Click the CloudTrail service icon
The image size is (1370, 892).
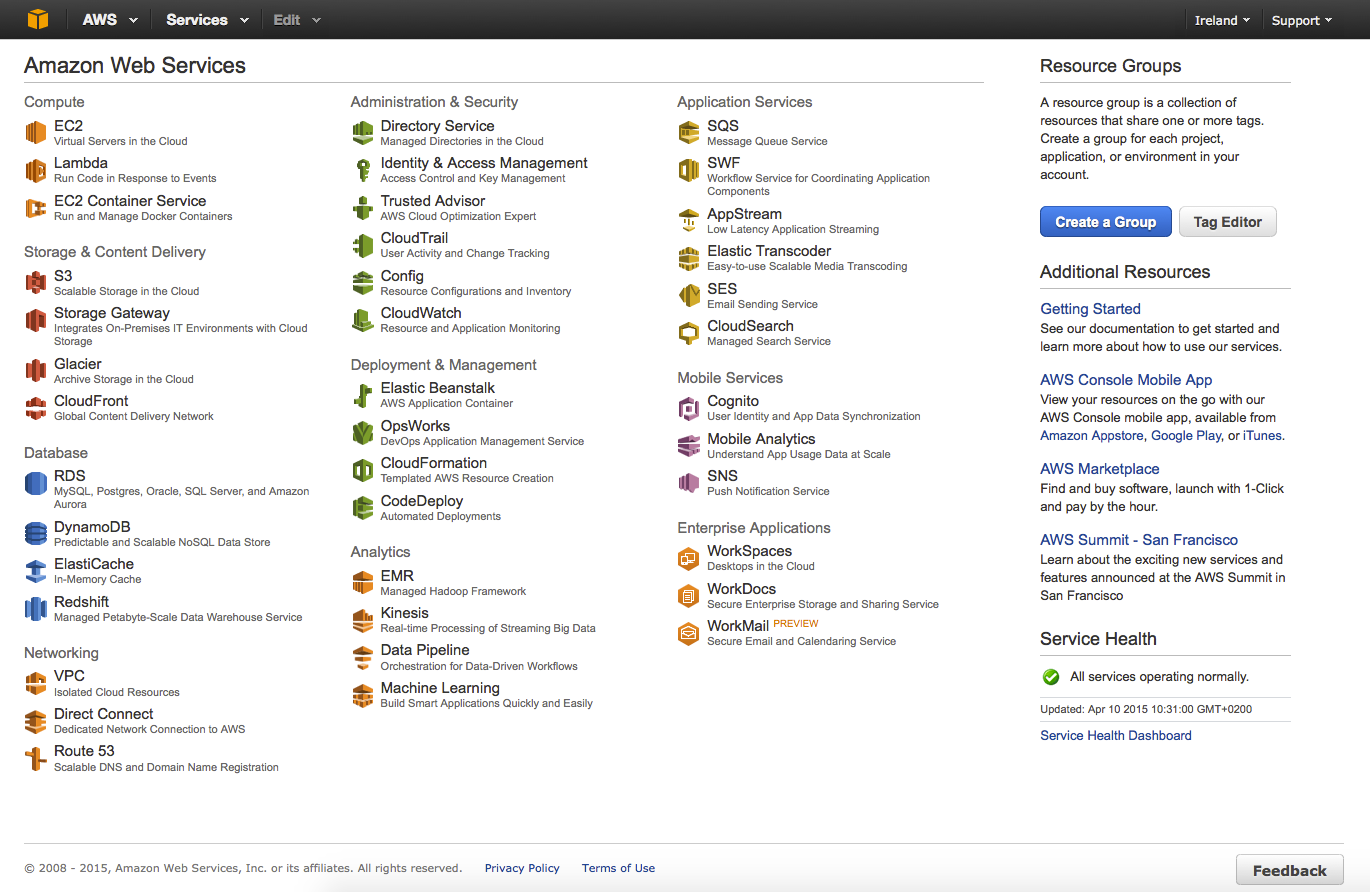(x=363, y=245)
